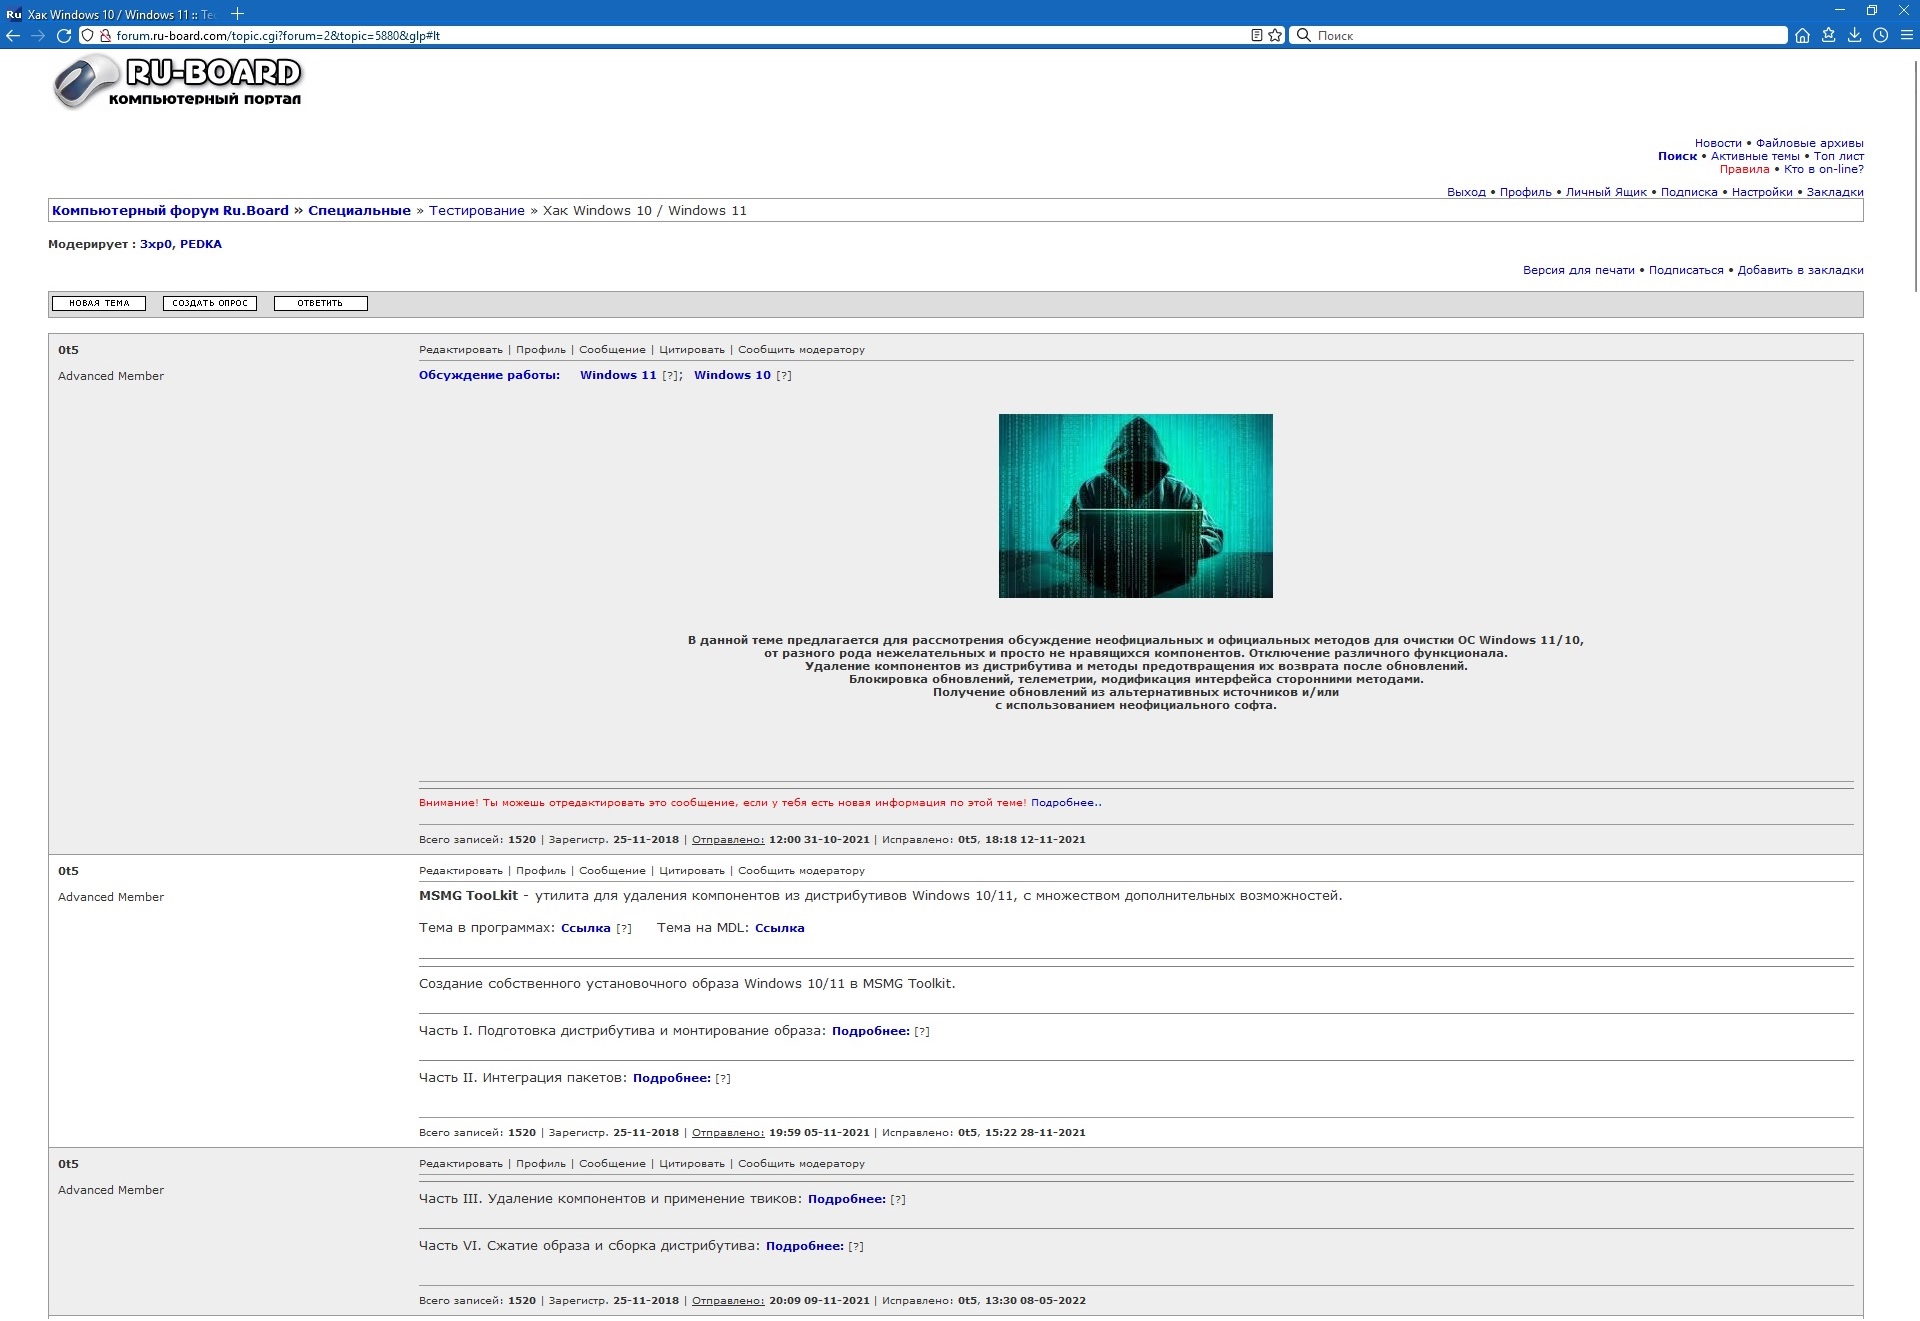
Task: Open Часть I Подробнее link
Action: tap(870, 1031)
